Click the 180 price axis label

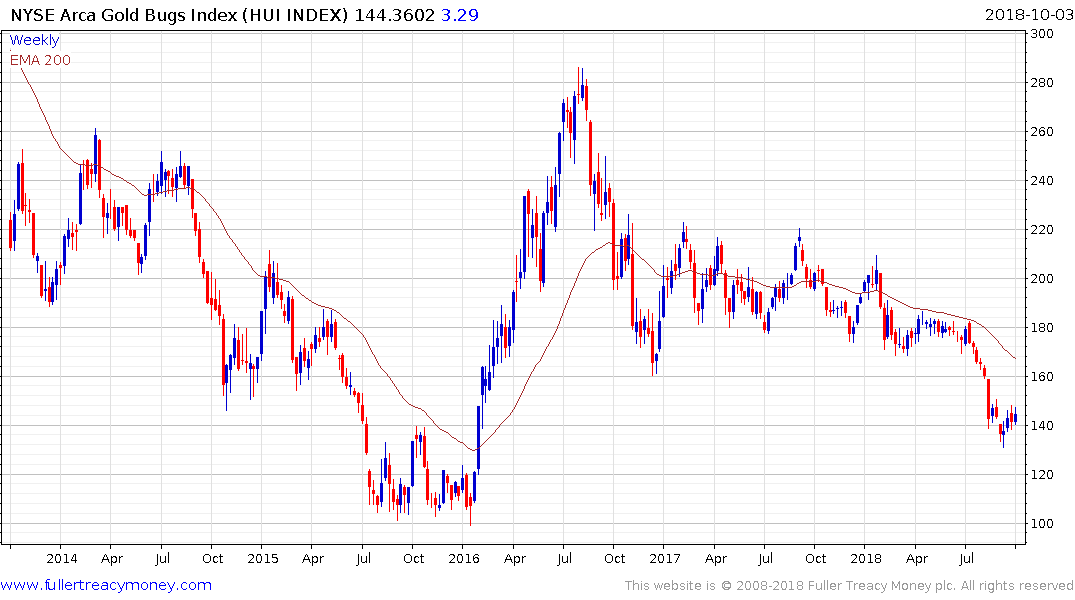point(1041,328)
